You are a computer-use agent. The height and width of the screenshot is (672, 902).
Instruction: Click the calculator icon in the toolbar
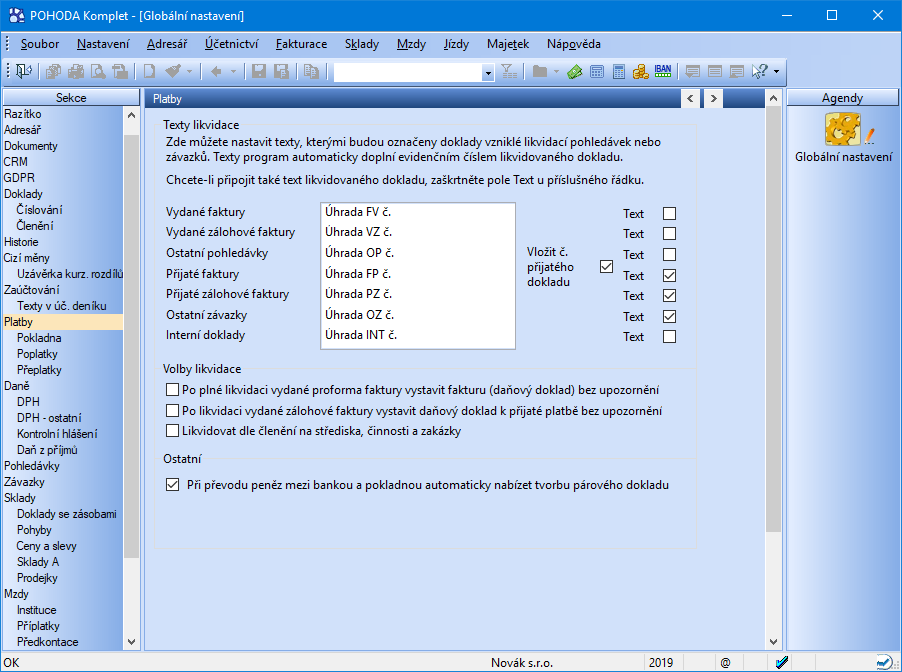[x=619, y=72]
